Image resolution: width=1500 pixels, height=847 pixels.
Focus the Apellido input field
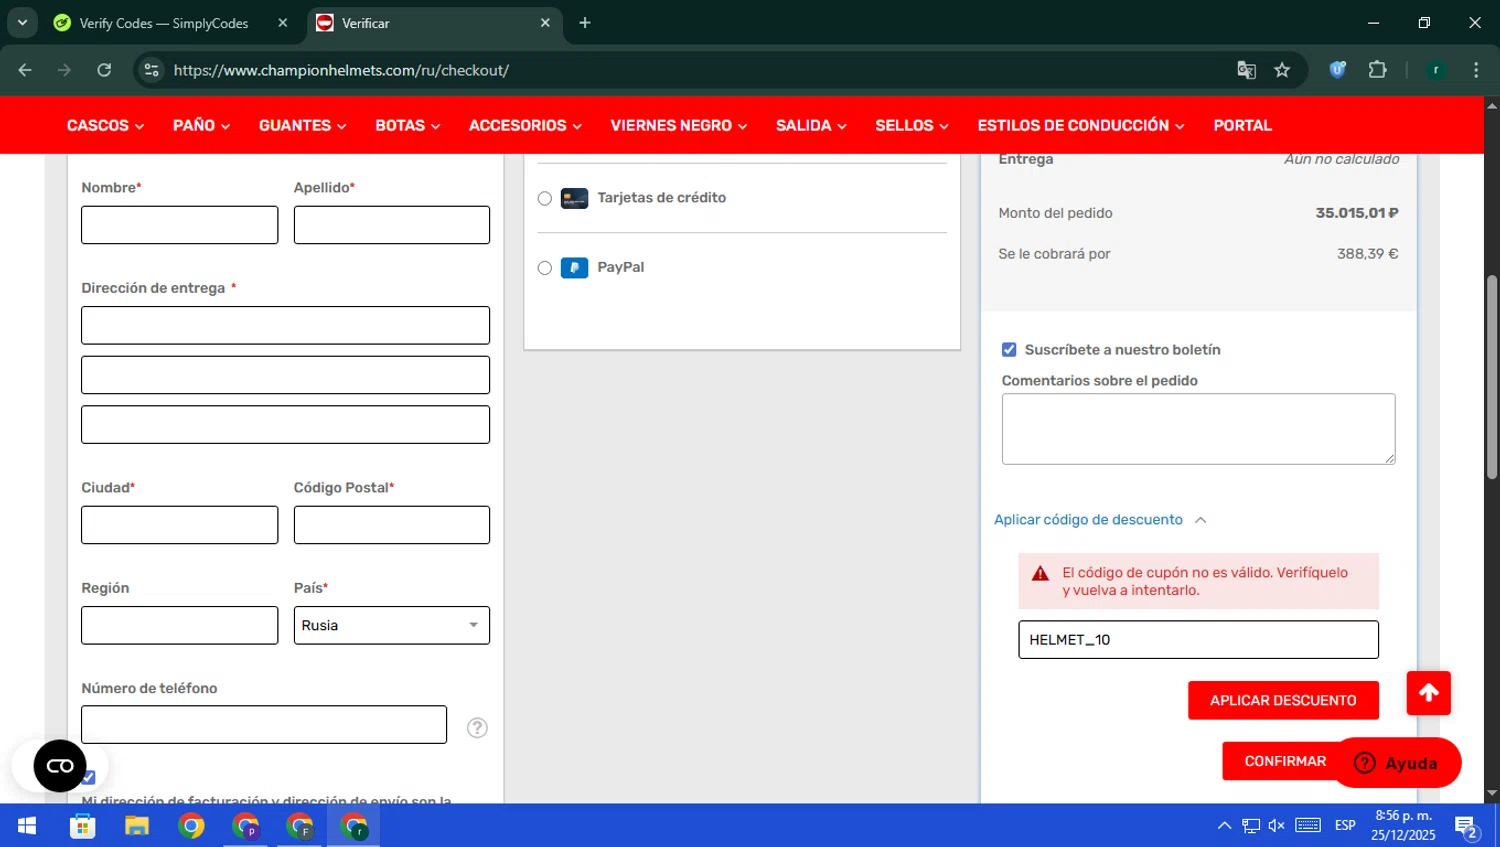pos(392,225)
